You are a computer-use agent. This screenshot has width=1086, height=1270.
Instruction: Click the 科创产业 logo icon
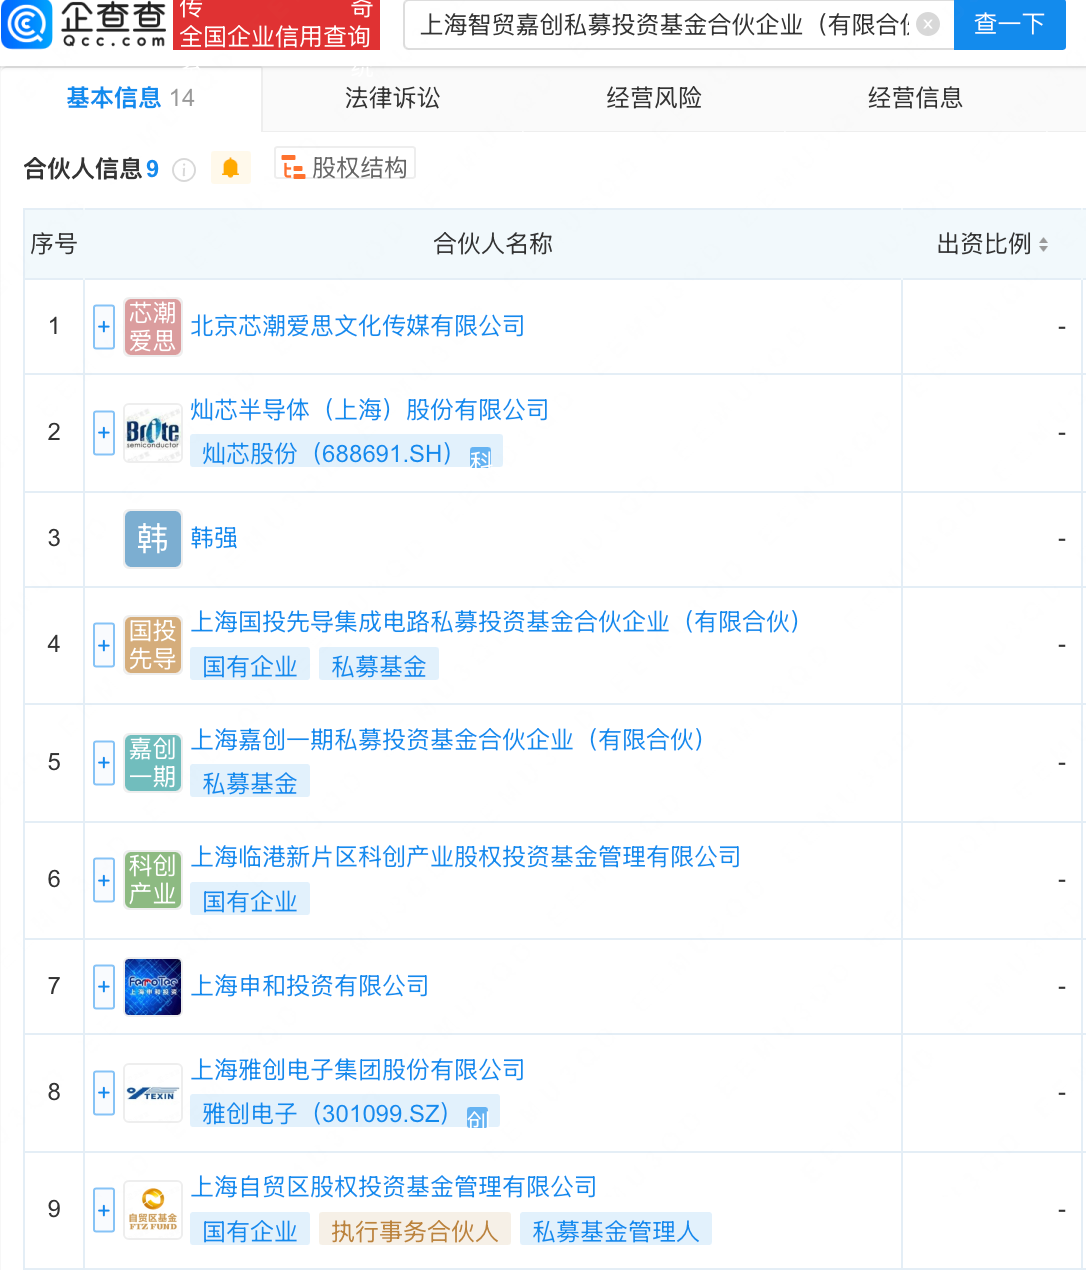pos(153,880)
